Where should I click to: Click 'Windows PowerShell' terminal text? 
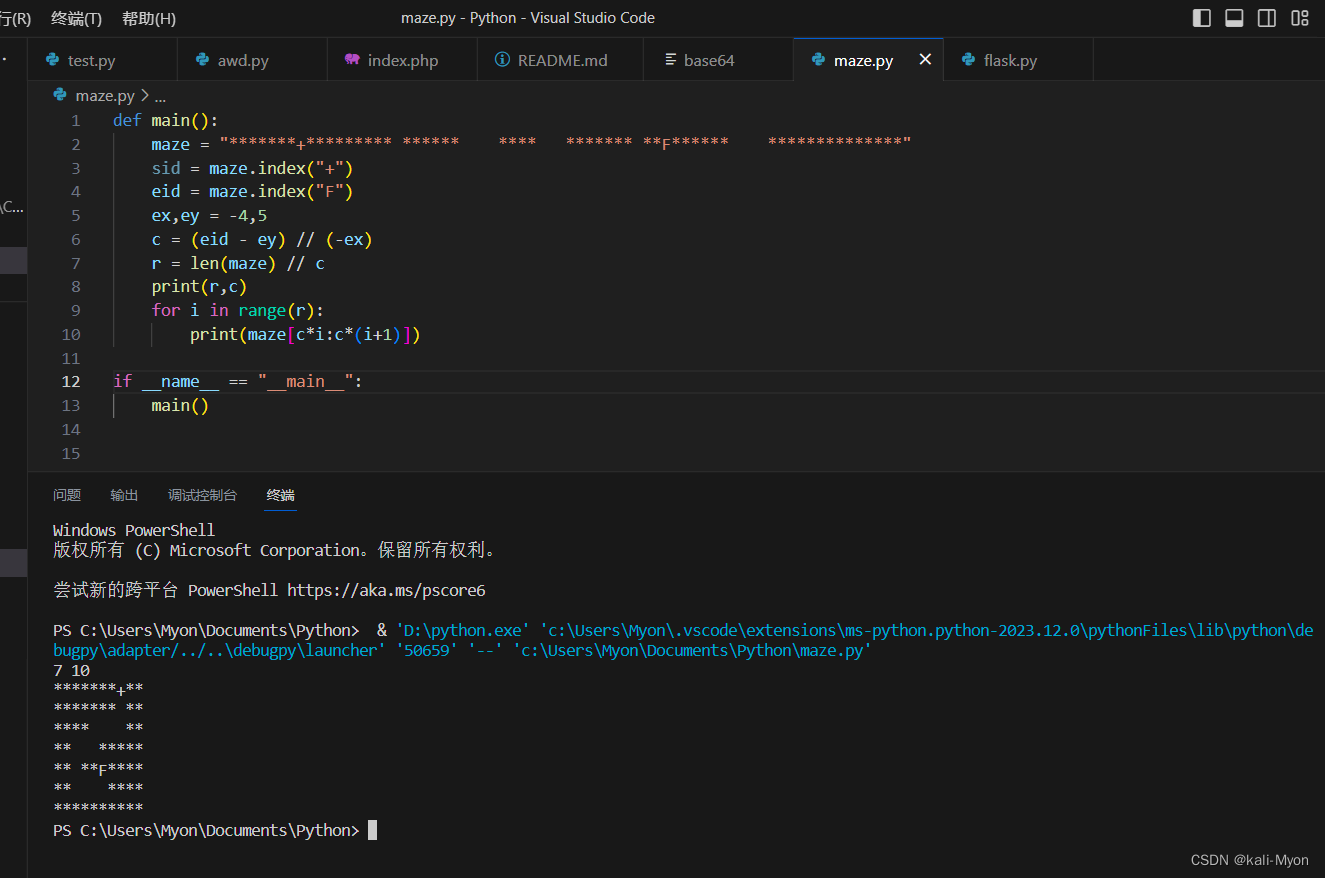click(x=134, y=530)
